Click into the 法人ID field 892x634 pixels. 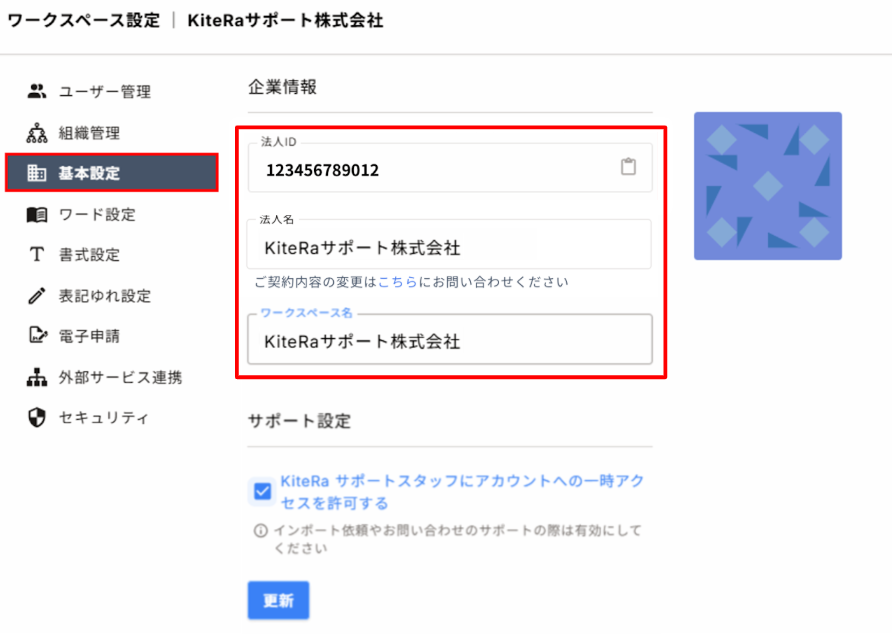pos(430,170)
